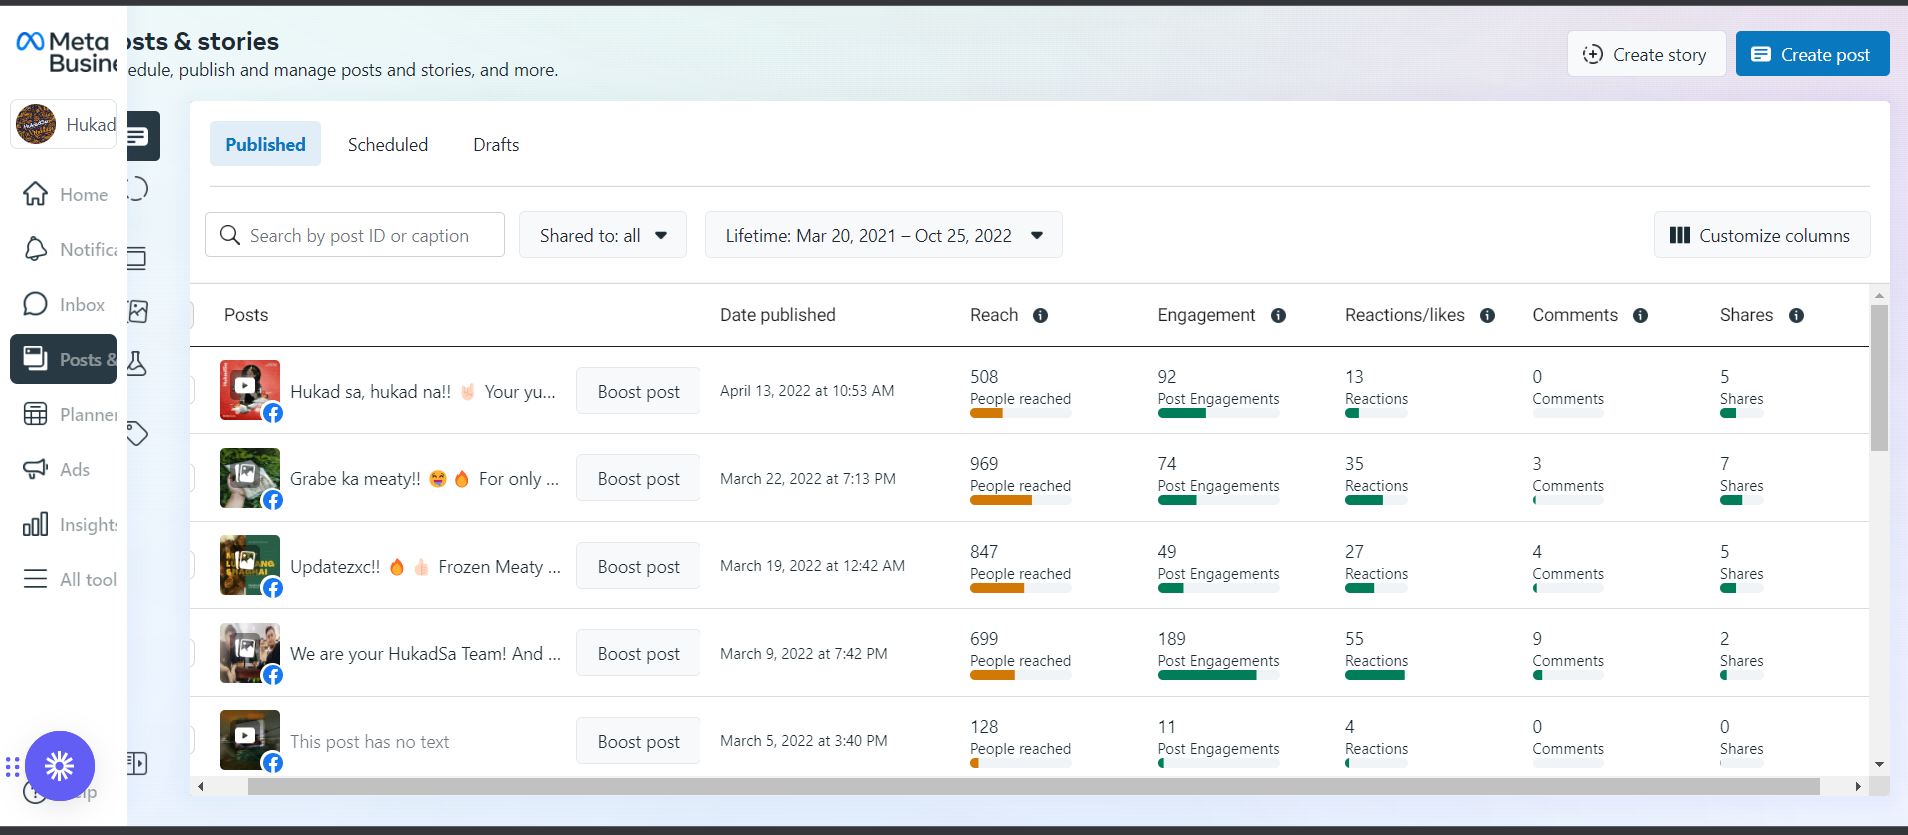1908x835 pixels.
Task: Open Notifications bell in sidebar
Action: [36, 249]
